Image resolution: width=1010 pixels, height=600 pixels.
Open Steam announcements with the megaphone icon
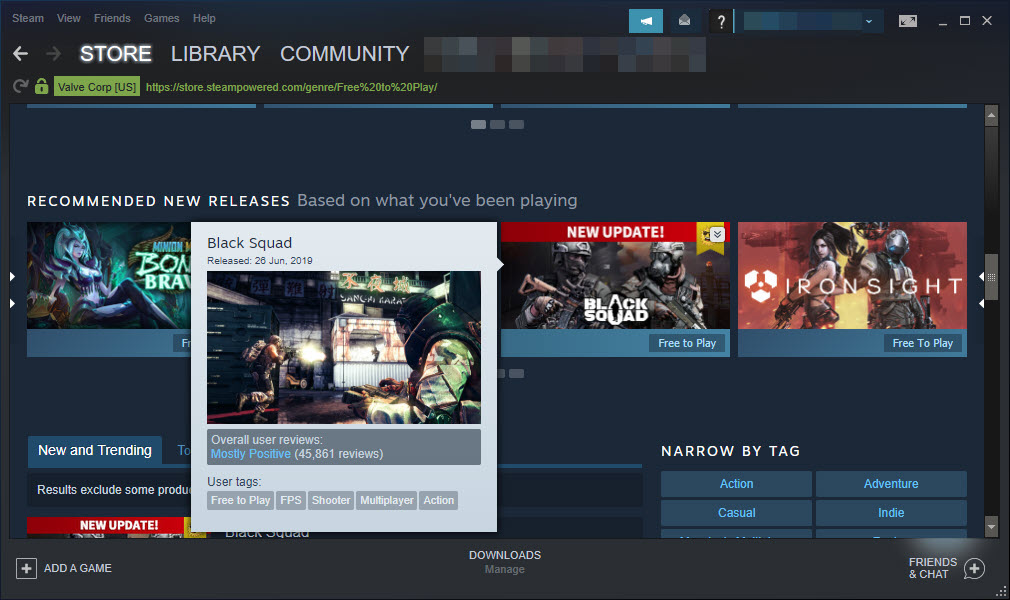(645, 20)
